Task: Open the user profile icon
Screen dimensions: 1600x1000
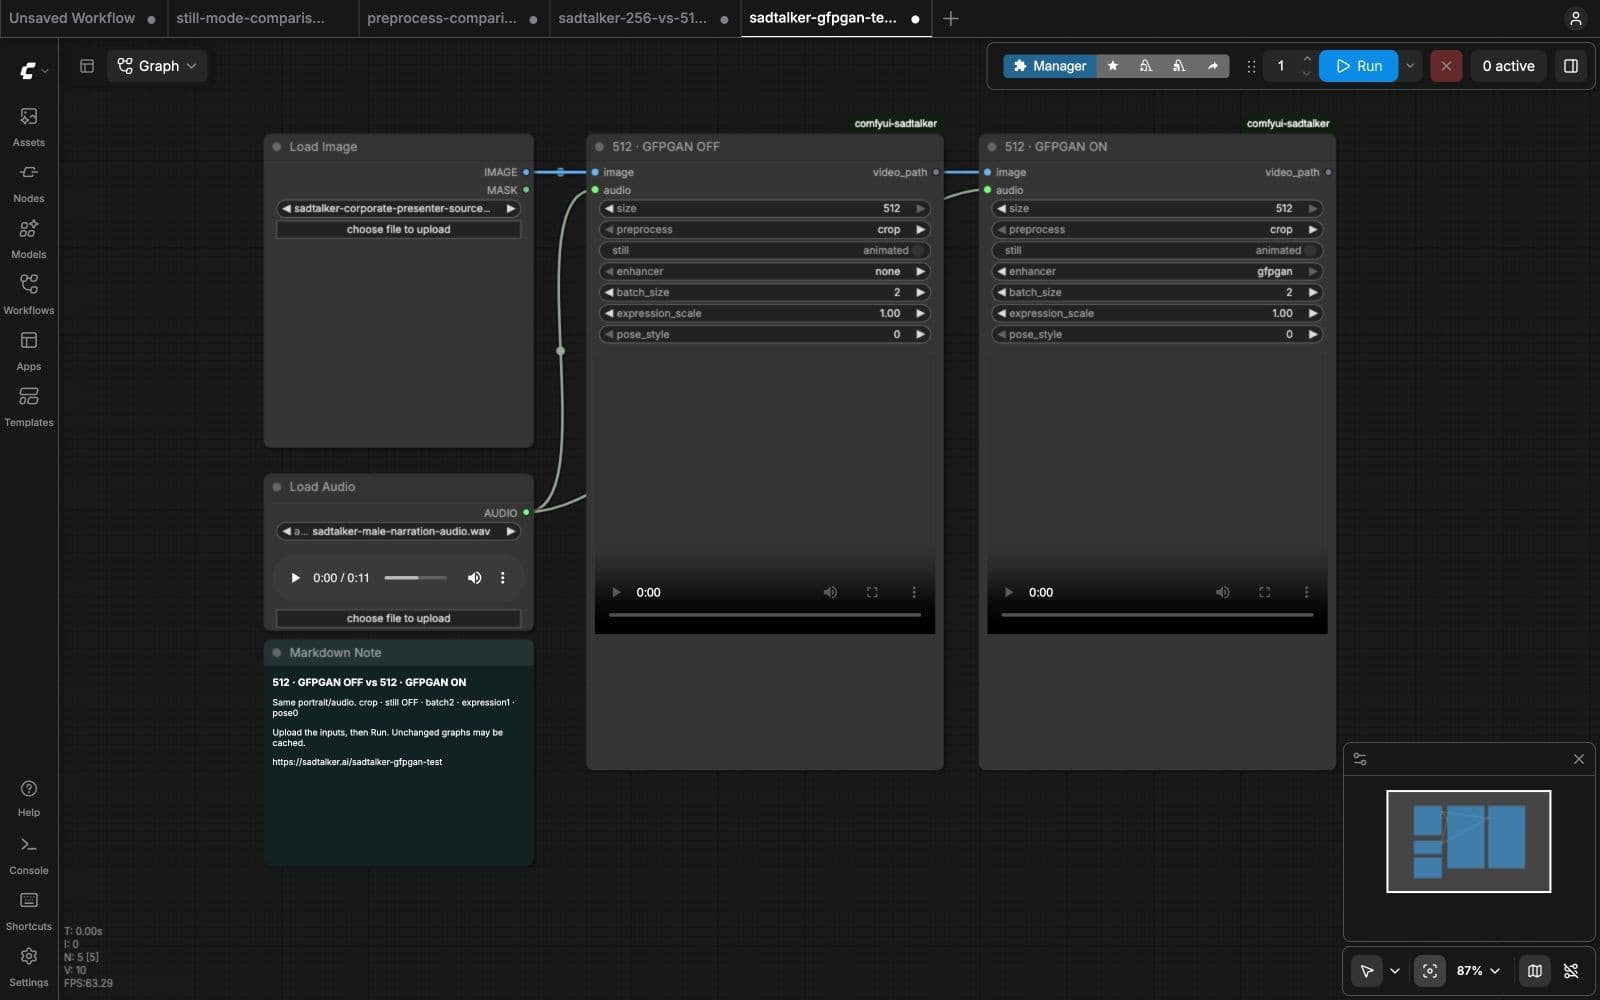Action: [x=1575, y=18]
